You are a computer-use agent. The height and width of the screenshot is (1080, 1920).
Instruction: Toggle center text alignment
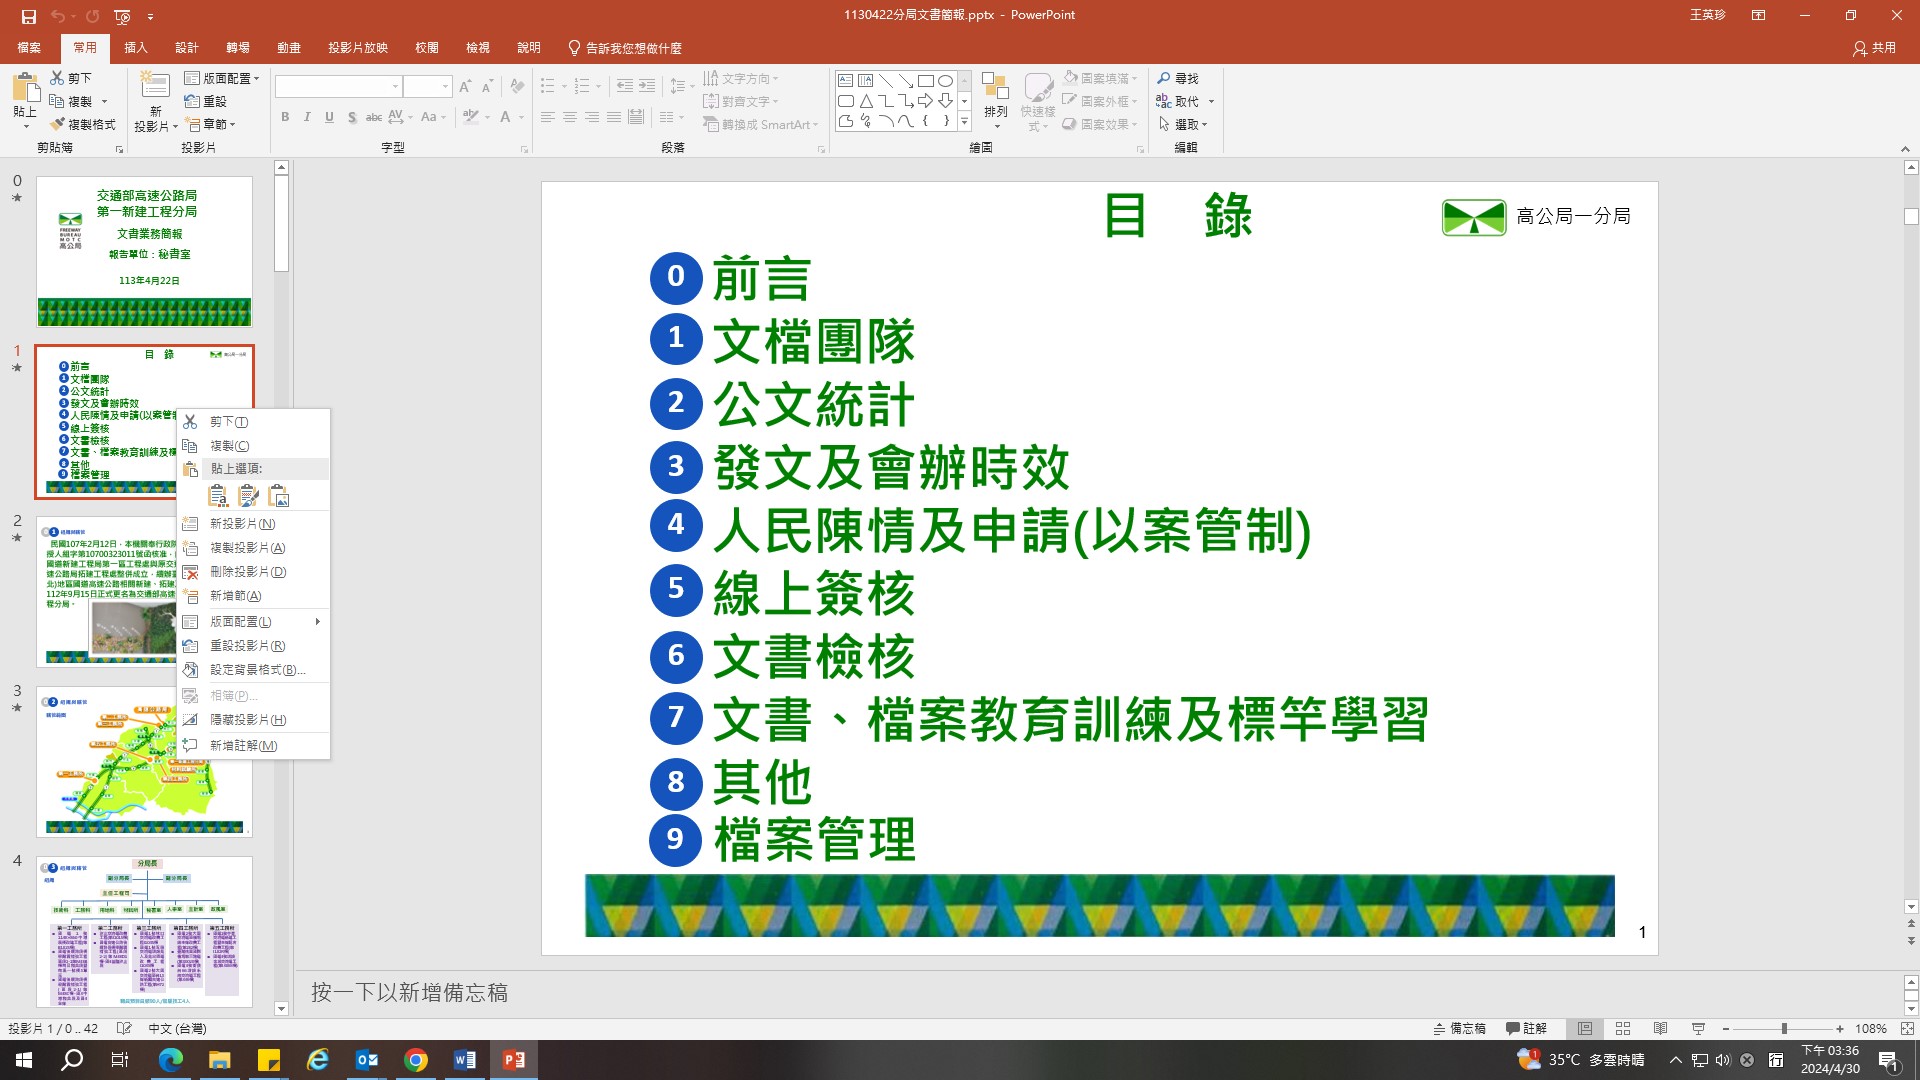[x=570, y=117]
